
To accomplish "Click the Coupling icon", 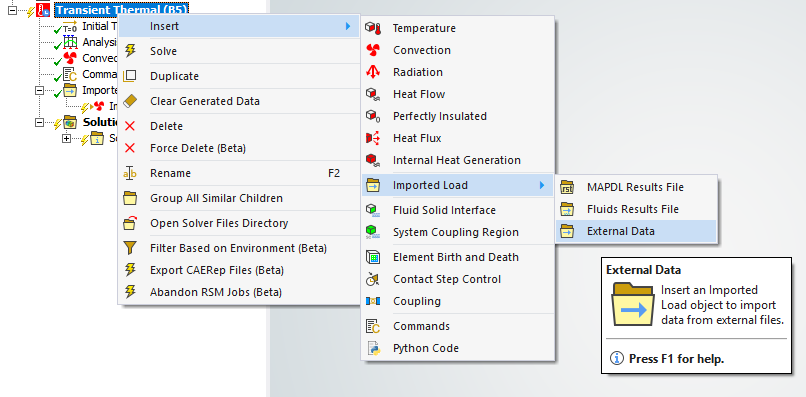I will pos(373,301).
